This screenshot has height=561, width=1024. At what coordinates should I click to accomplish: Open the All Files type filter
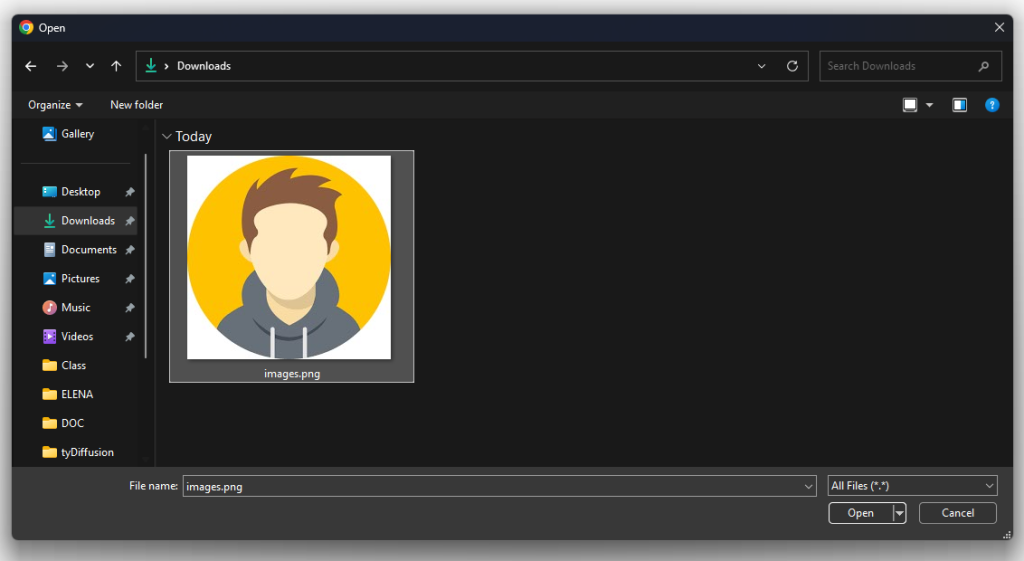912,486
